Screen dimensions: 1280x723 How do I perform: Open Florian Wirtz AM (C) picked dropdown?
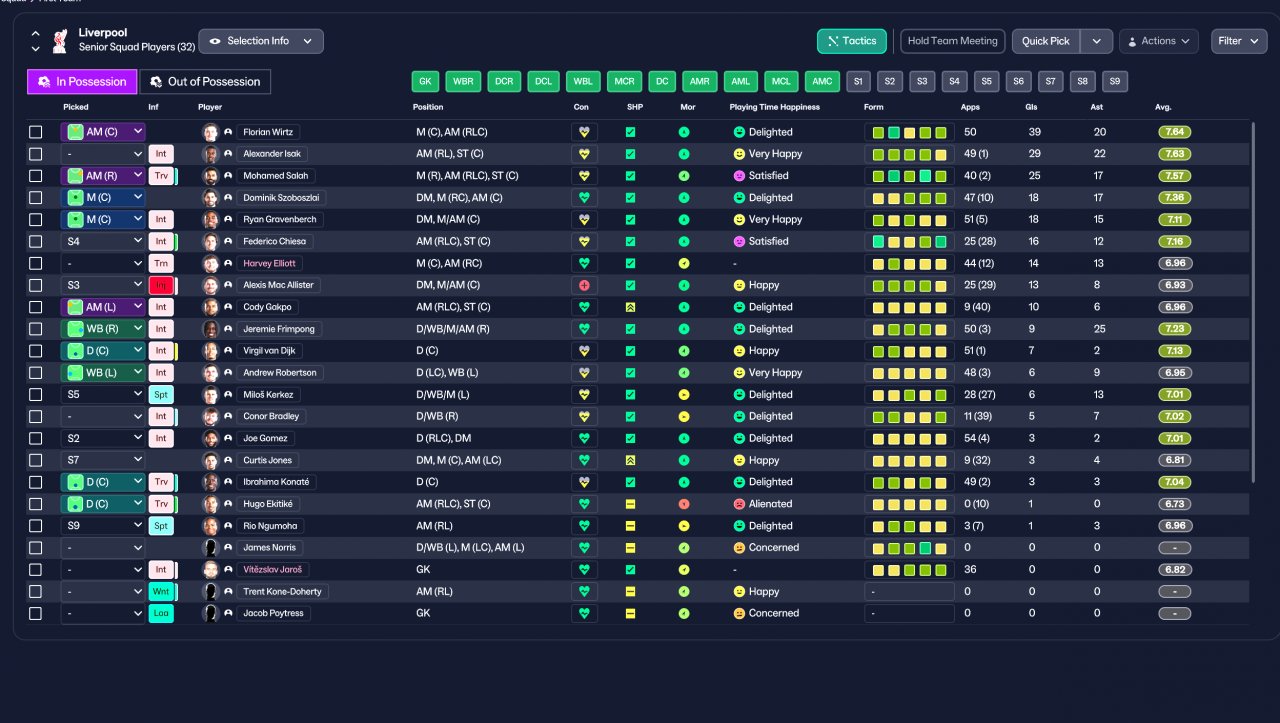pyautogui.click(x=103, y=132)
